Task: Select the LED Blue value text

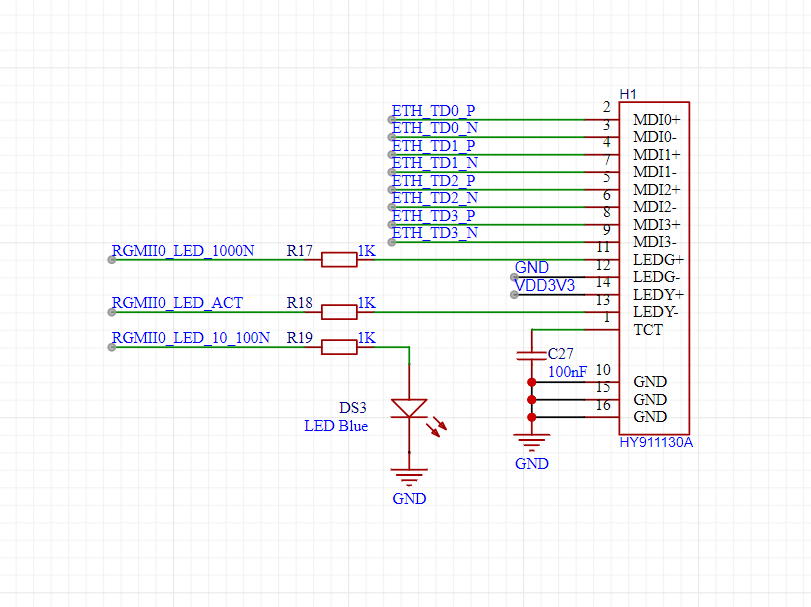Action: [x=336, y=426]
